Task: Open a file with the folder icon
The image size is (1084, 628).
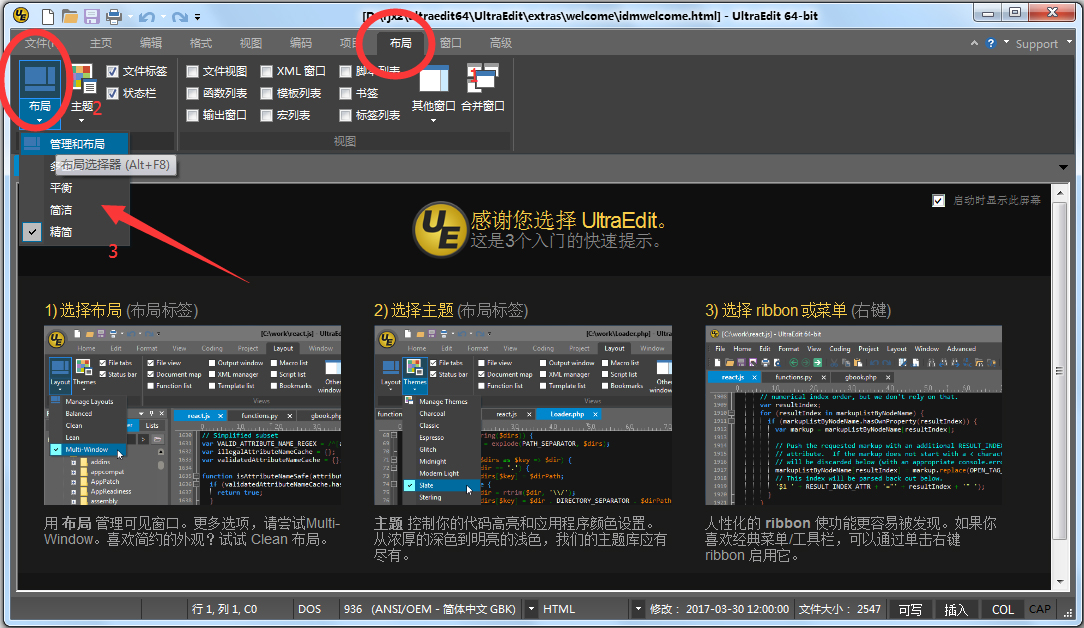Action: click(x=70, y=15)
